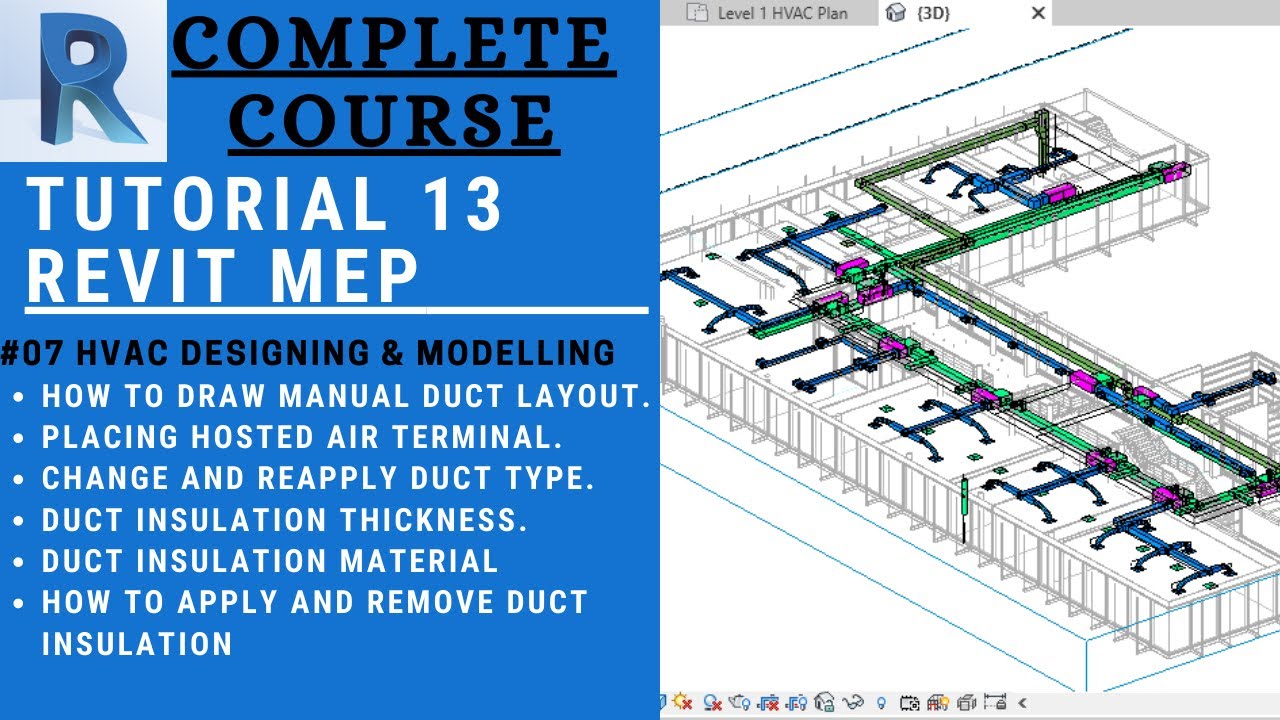Toggle Shadows off icon in view bar
Image resolution: width=1280 pixels, height=720 pixels.
coord(713,702)
